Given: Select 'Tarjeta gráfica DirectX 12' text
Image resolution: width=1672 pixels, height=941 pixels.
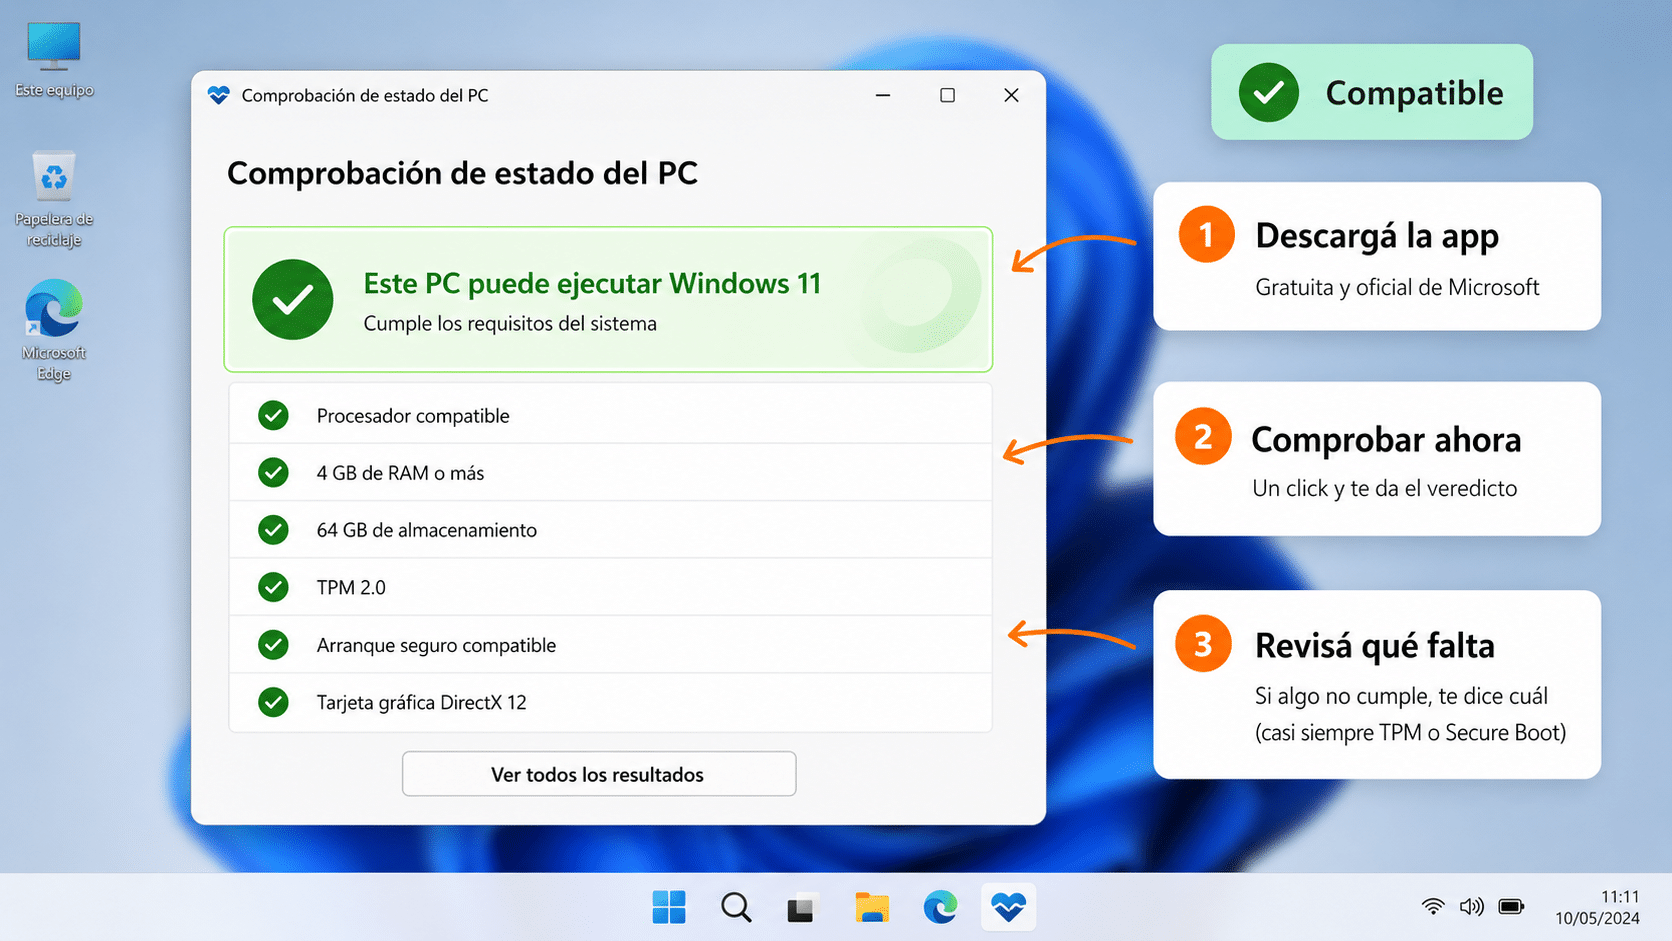Looking at the screenshot, I should tap(421, 702).
